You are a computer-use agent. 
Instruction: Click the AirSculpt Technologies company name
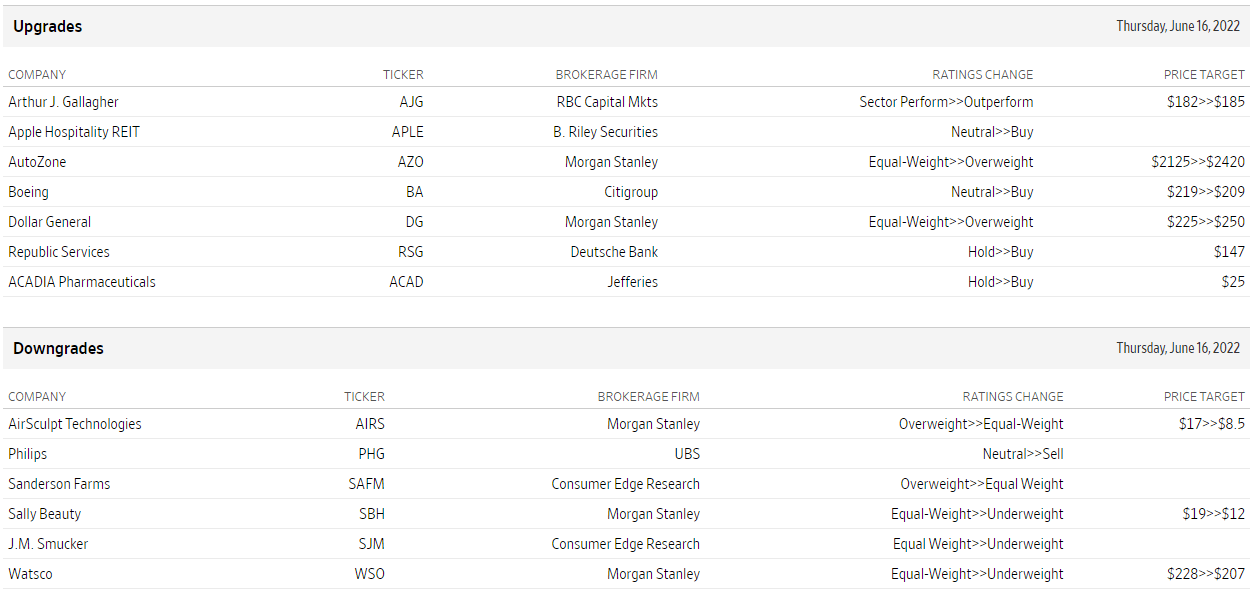pyautogui.click(x=75, y=424)
